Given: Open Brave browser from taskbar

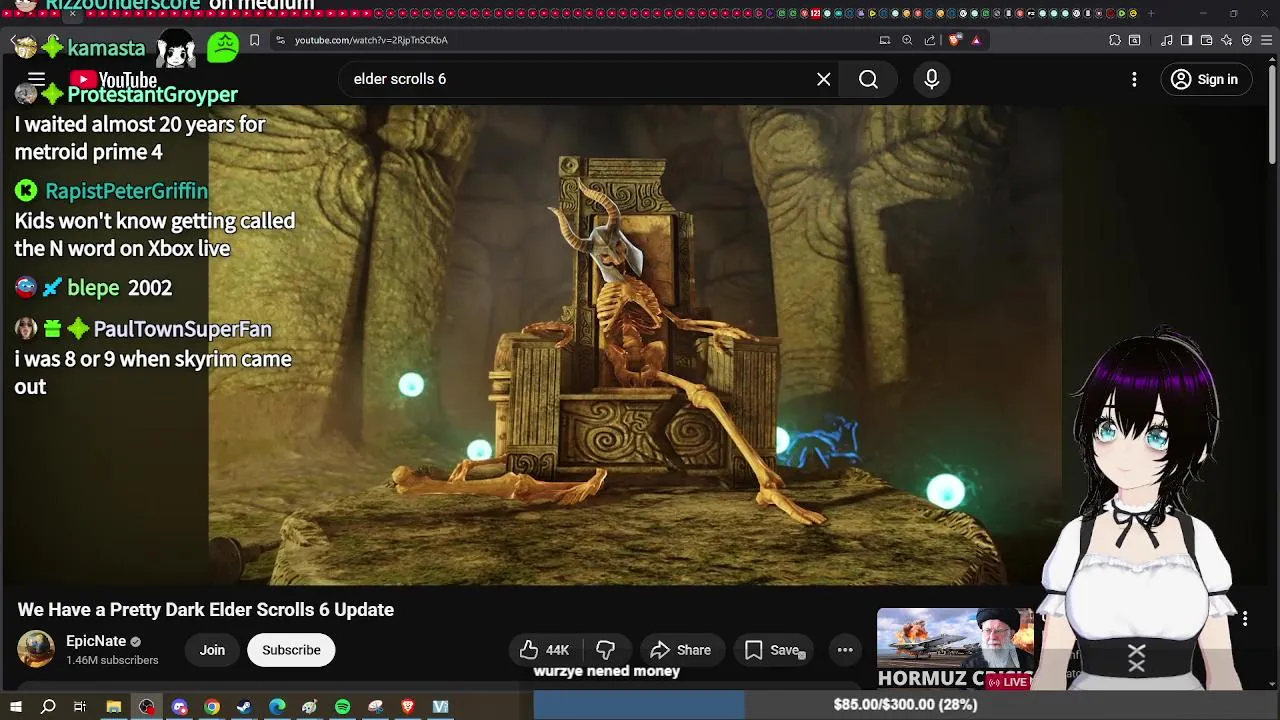Looking at the screenshot, I should point(408,707).
